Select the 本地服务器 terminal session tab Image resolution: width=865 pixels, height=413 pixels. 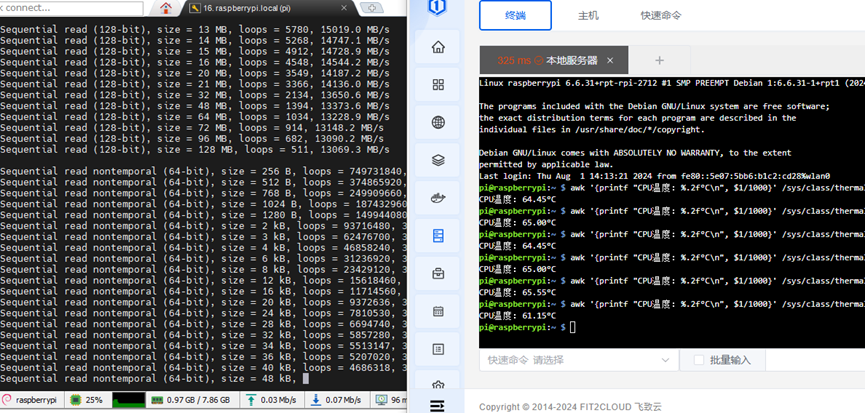pyautogui.click(x=554, y=60)
